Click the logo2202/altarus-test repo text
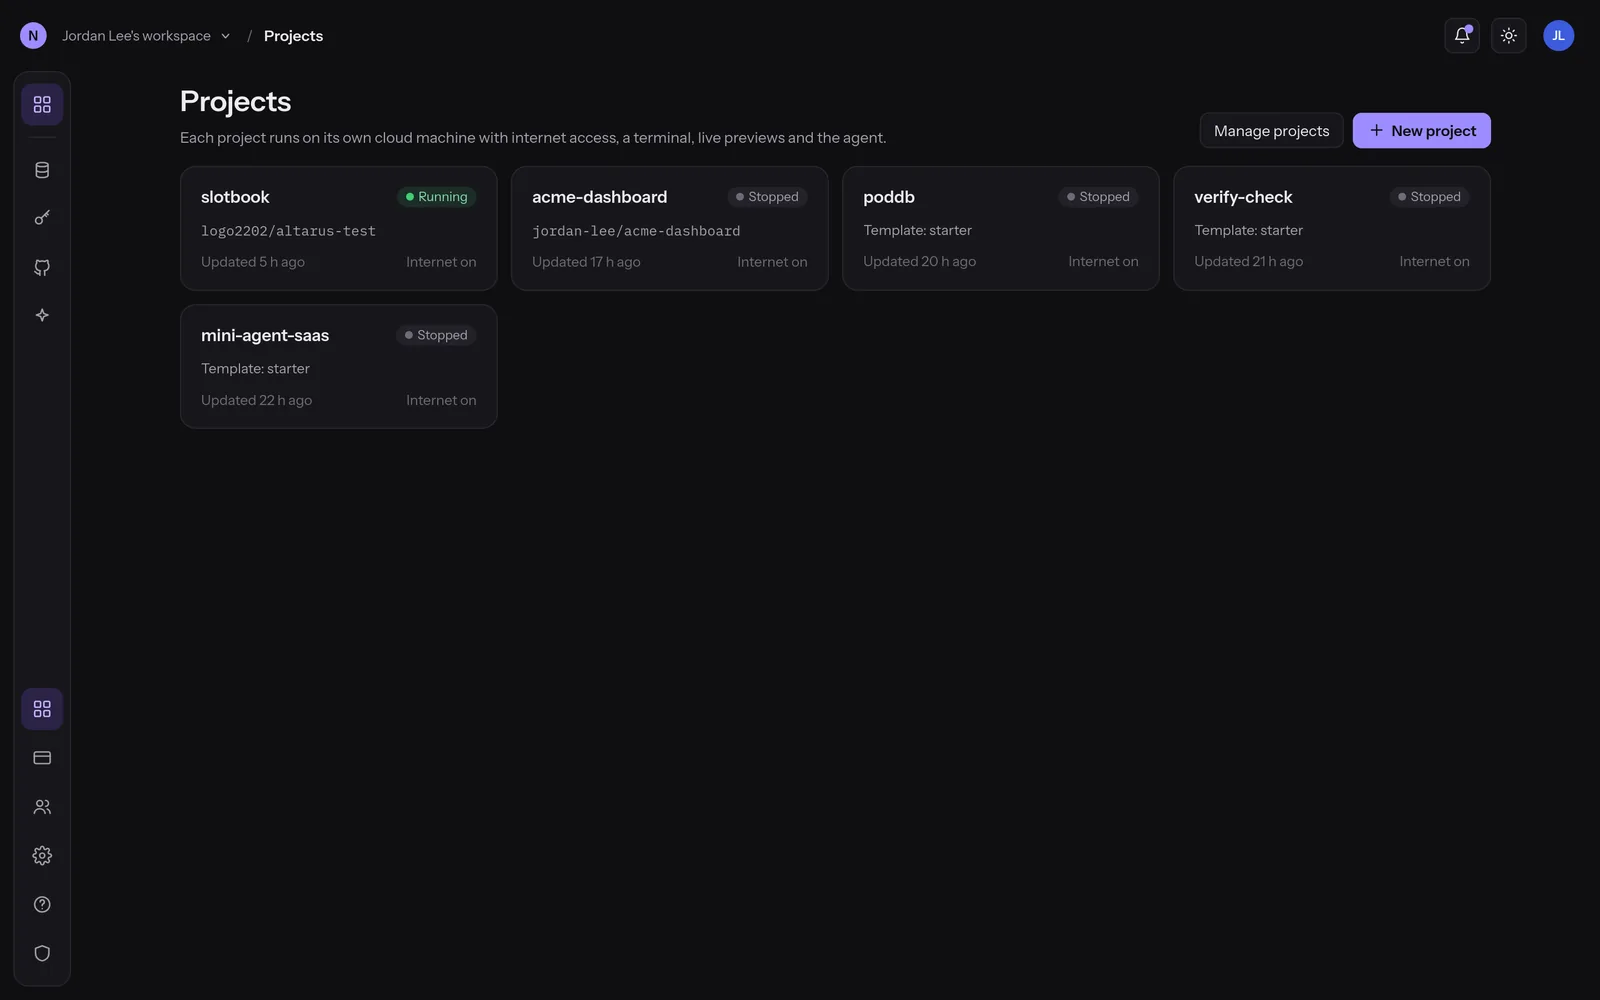This screenshot has width=1600, height=1000. 288,231
